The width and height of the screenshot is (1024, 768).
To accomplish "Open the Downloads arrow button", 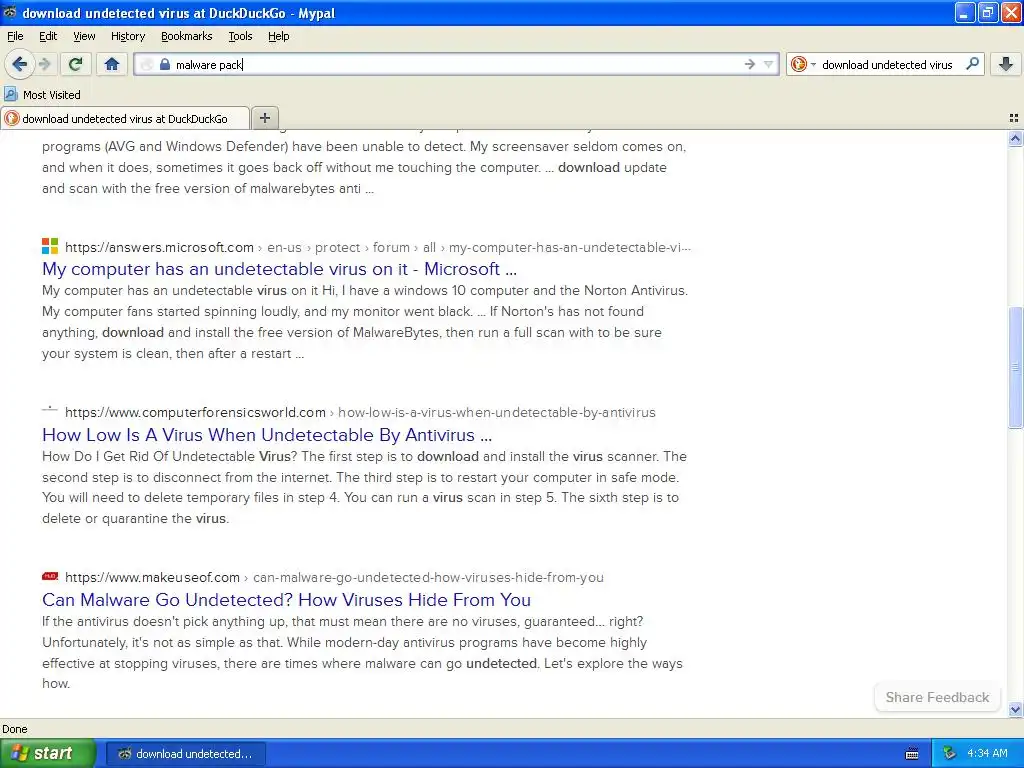I will 1006,64.
